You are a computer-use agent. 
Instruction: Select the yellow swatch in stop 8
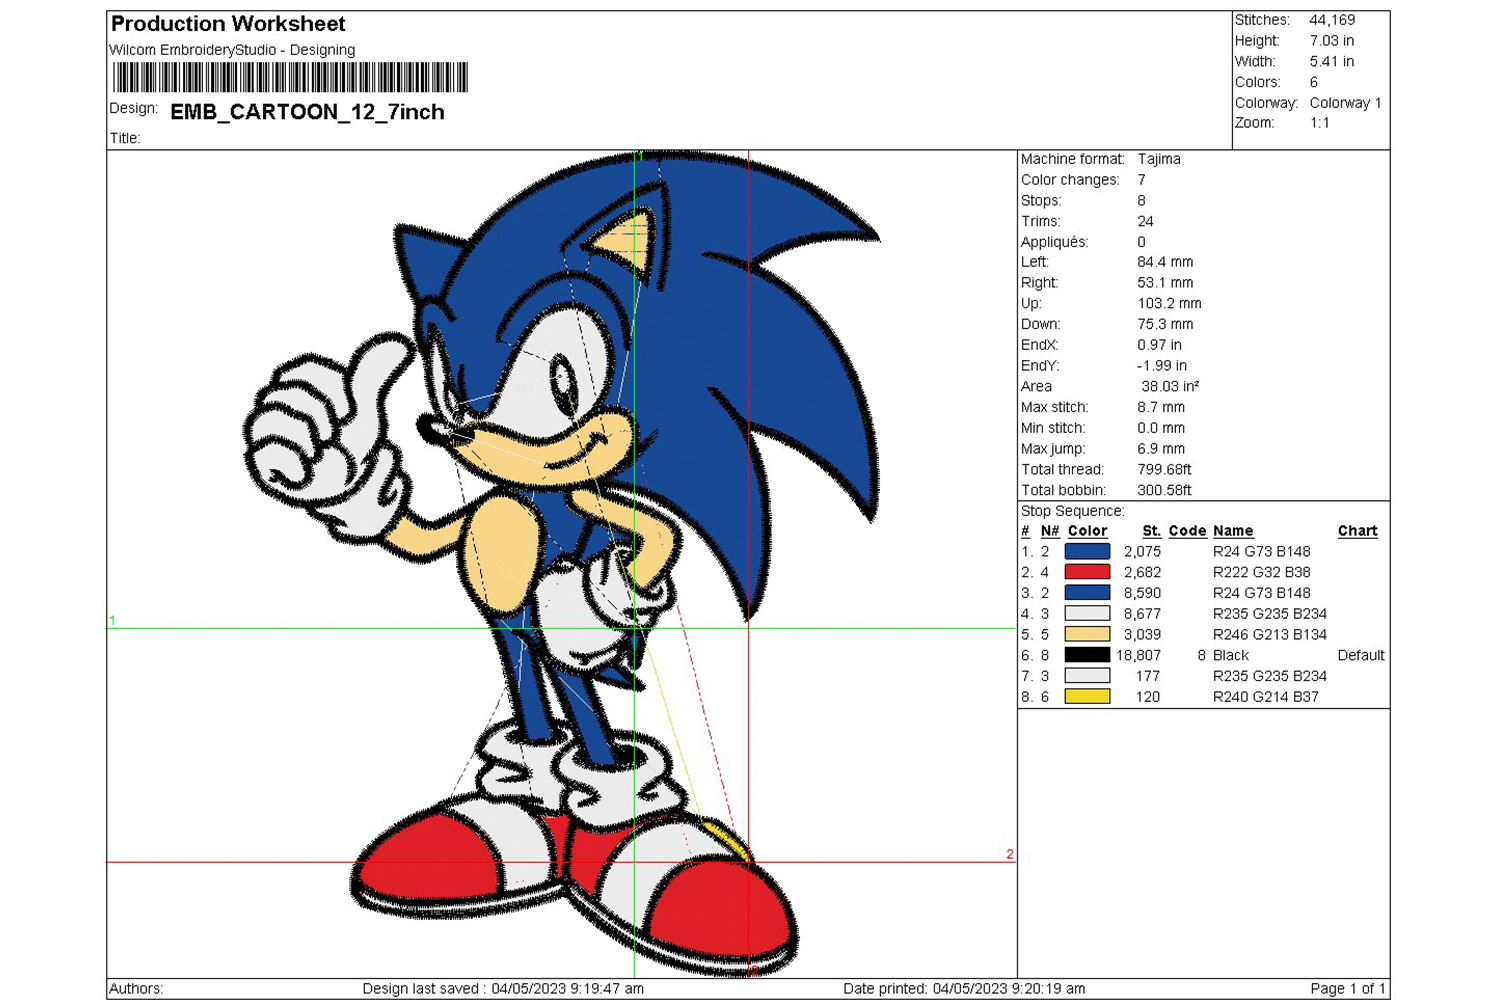[1087, 697]
